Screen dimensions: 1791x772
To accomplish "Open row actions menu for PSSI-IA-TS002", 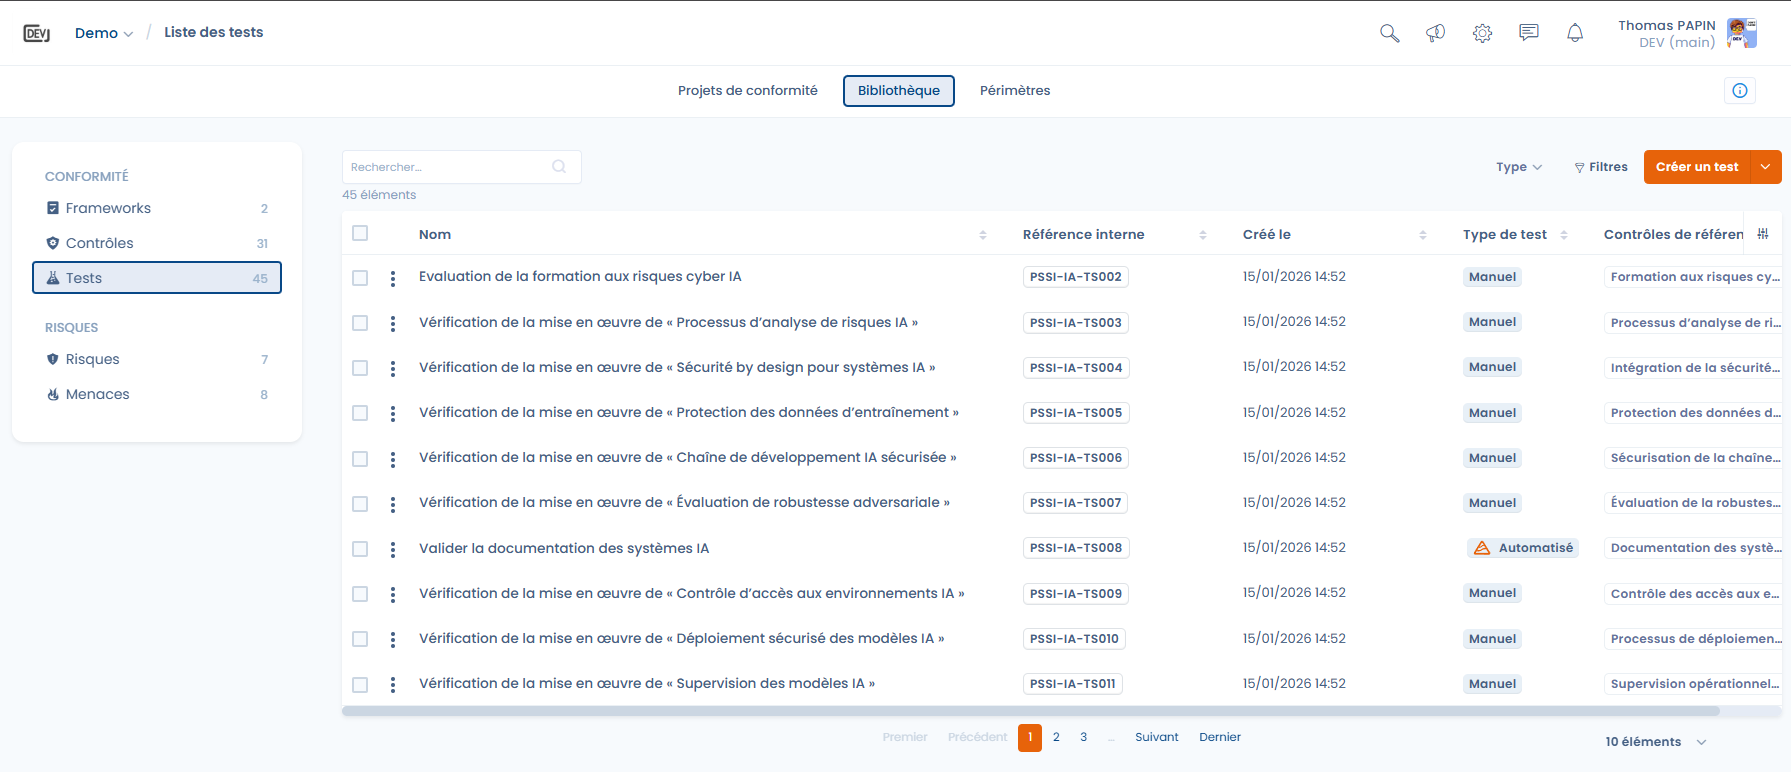I will (x=393, y=278).
